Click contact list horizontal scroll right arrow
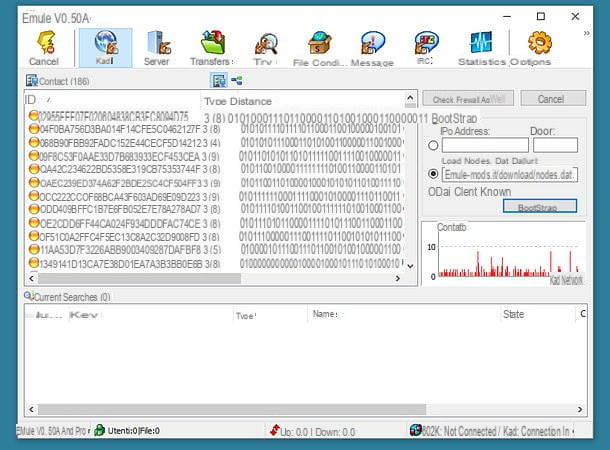 tap(398, 278)
